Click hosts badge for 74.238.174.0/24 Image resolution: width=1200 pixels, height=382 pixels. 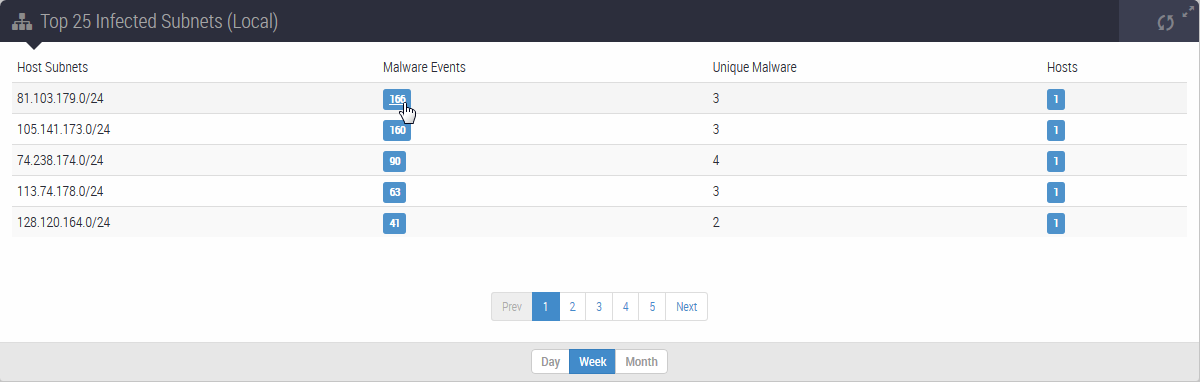tap(1056, 161)
